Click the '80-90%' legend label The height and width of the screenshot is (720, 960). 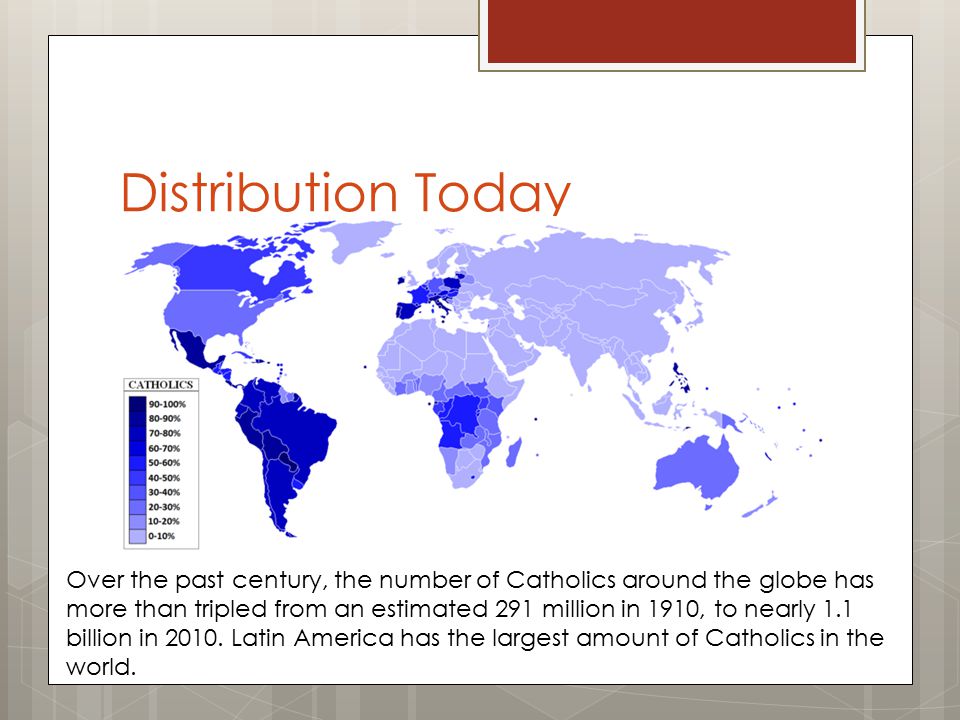pyautogui.click(x=164, y=419)
